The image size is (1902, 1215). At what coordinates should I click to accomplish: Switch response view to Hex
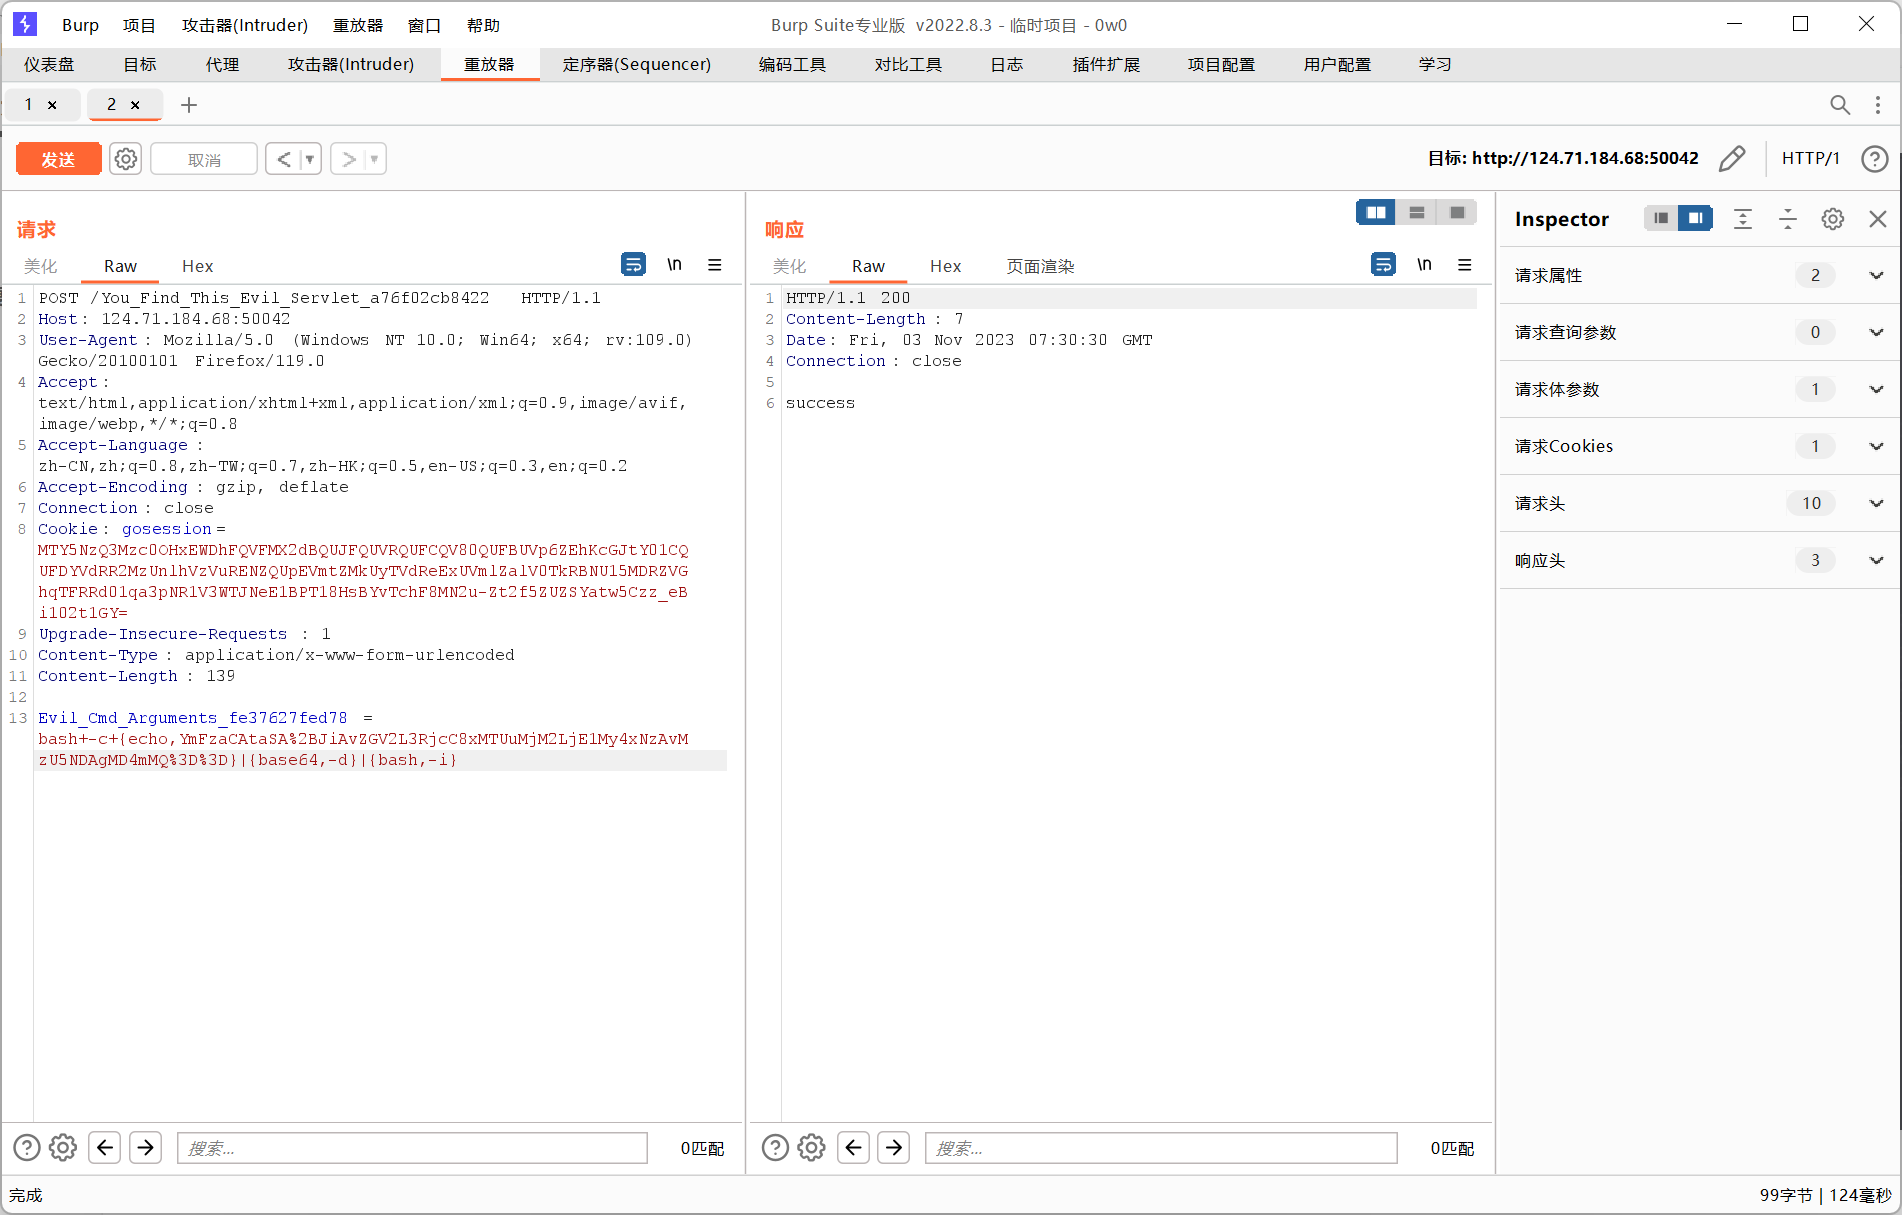tap(945, 266)
